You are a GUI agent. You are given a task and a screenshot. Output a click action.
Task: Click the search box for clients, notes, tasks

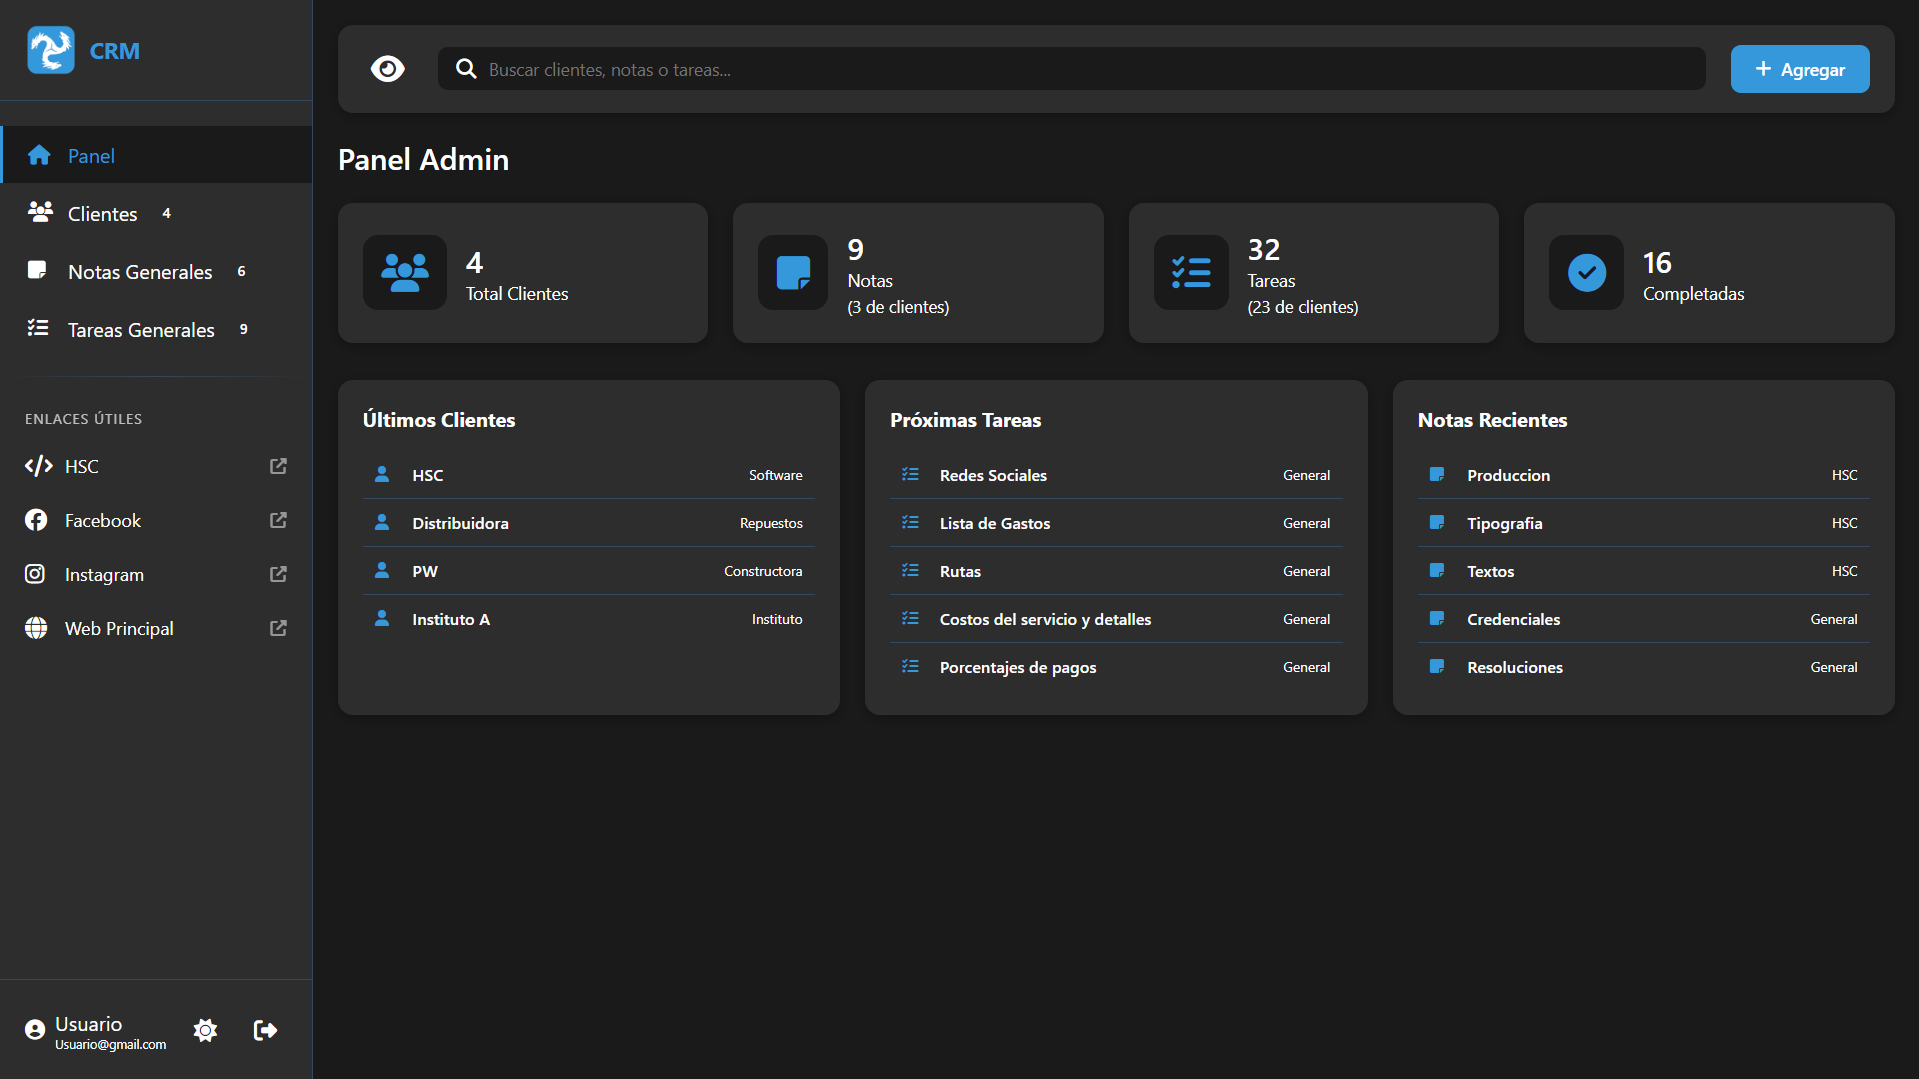(1071, 69)
